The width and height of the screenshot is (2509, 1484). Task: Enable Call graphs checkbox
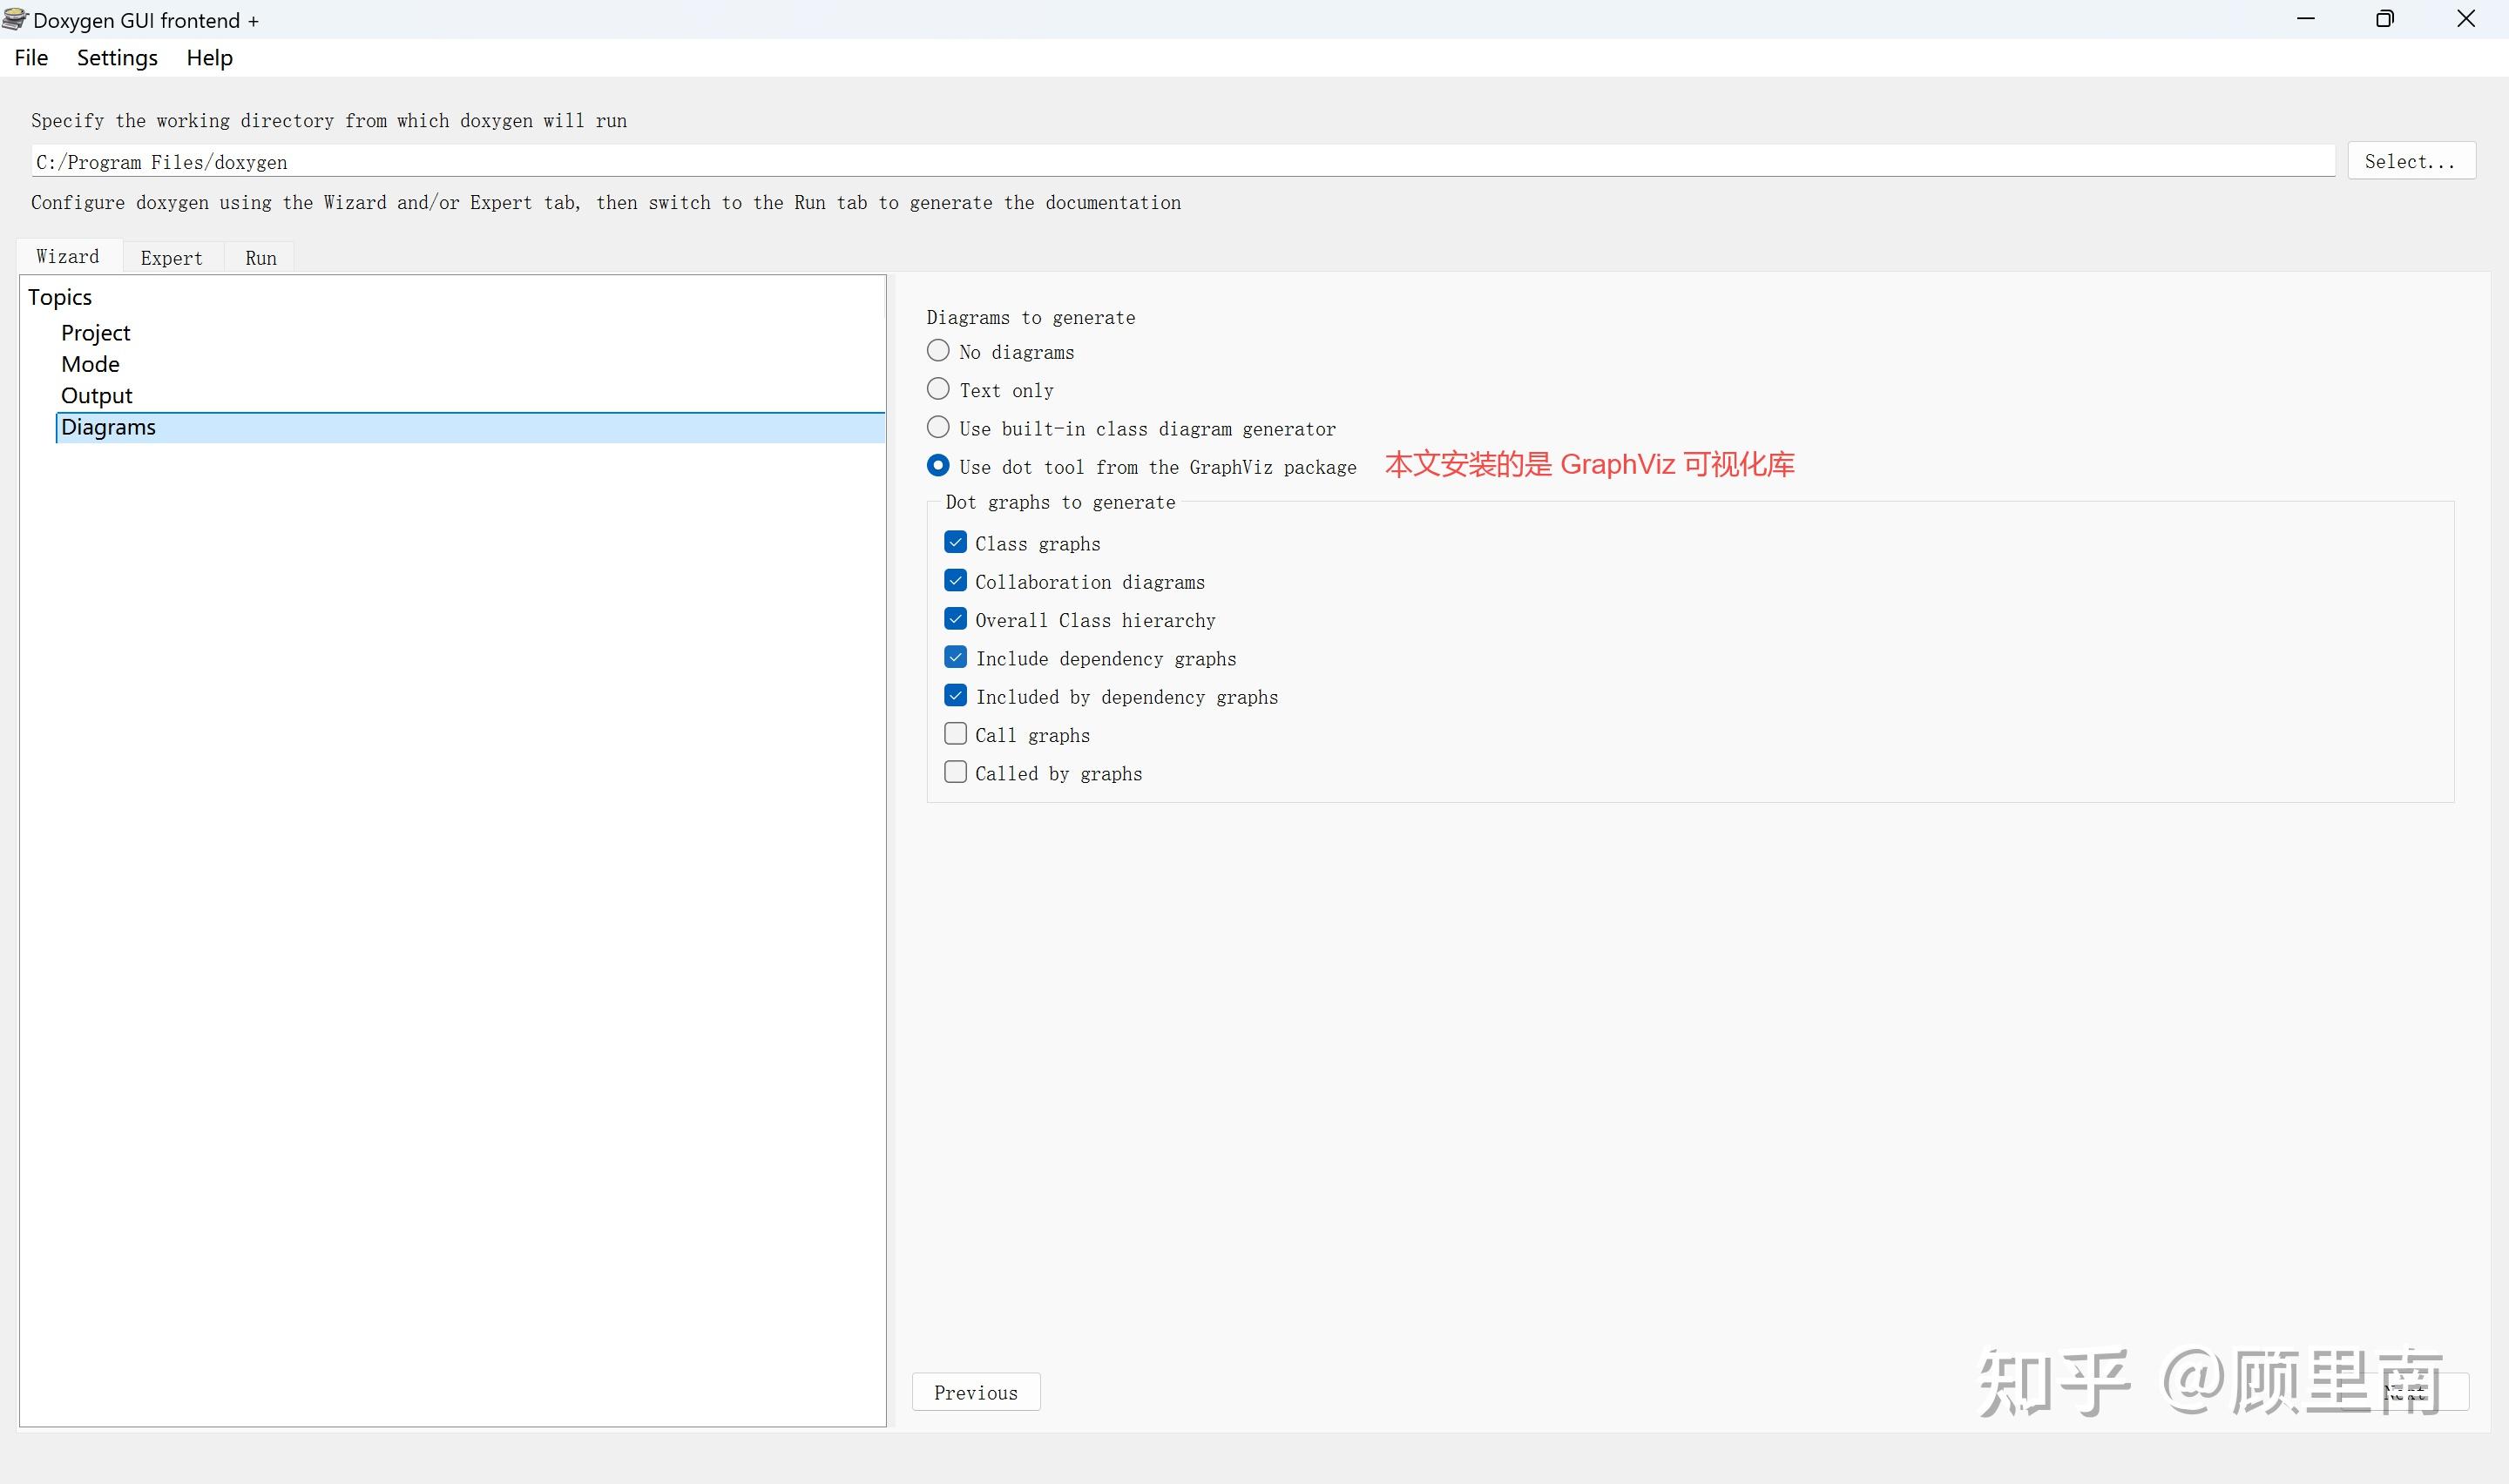(955, 734)
